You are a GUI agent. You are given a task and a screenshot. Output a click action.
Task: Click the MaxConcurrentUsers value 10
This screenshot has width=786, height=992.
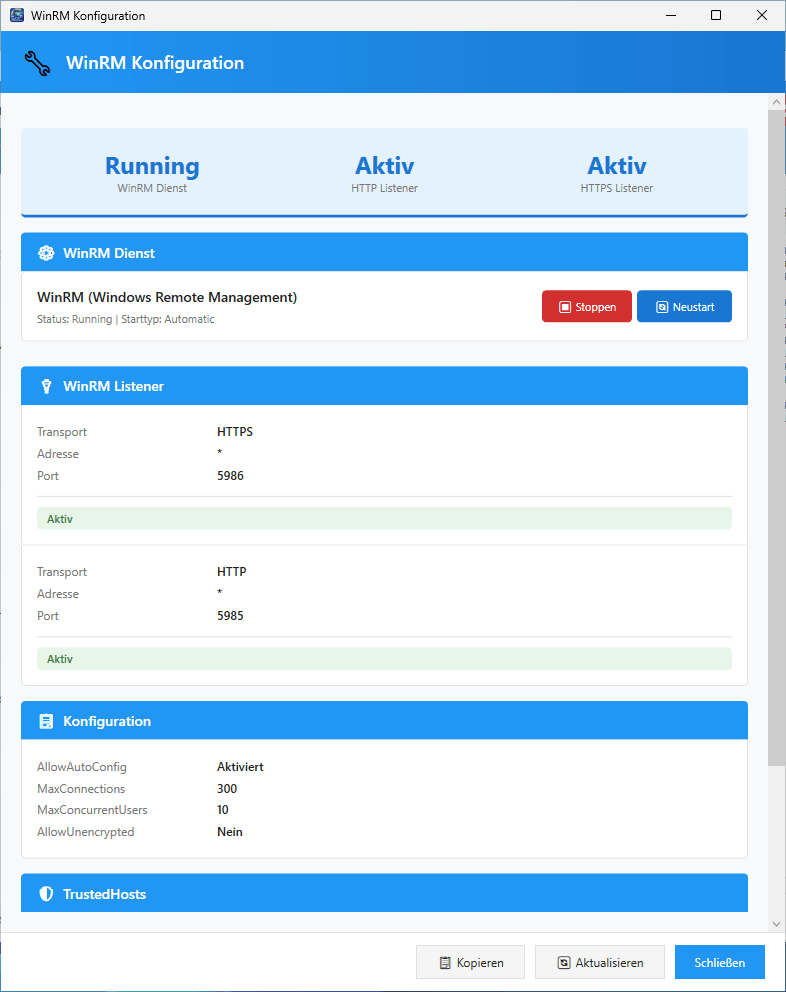pos(223,810)
